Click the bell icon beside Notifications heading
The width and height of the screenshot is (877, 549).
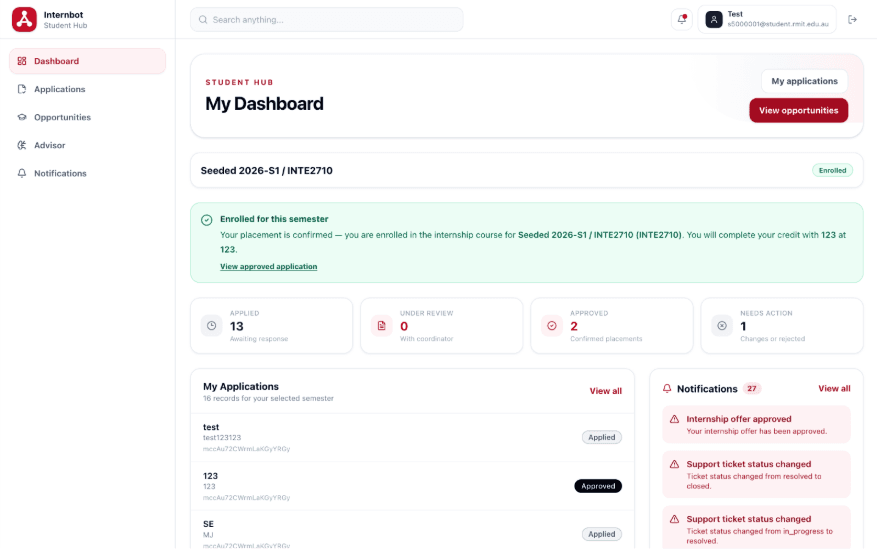667,389
